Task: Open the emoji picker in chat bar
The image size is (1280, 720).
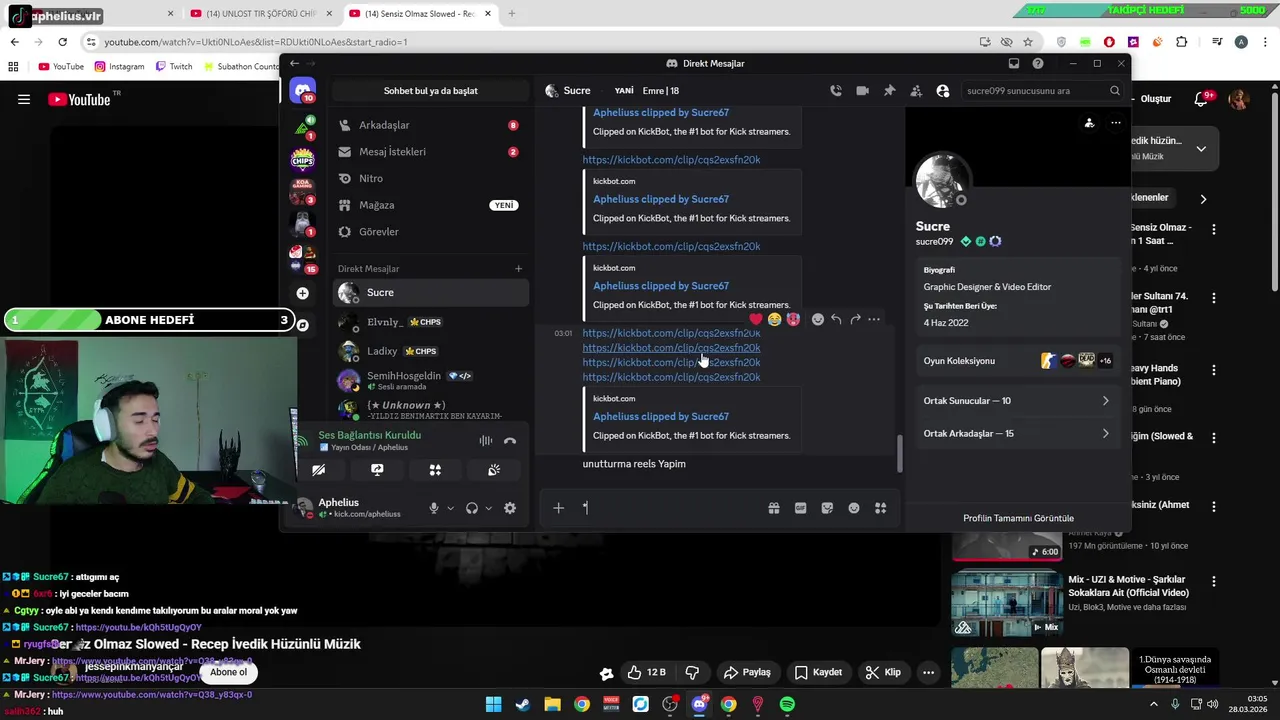Action: coord(854,509)
